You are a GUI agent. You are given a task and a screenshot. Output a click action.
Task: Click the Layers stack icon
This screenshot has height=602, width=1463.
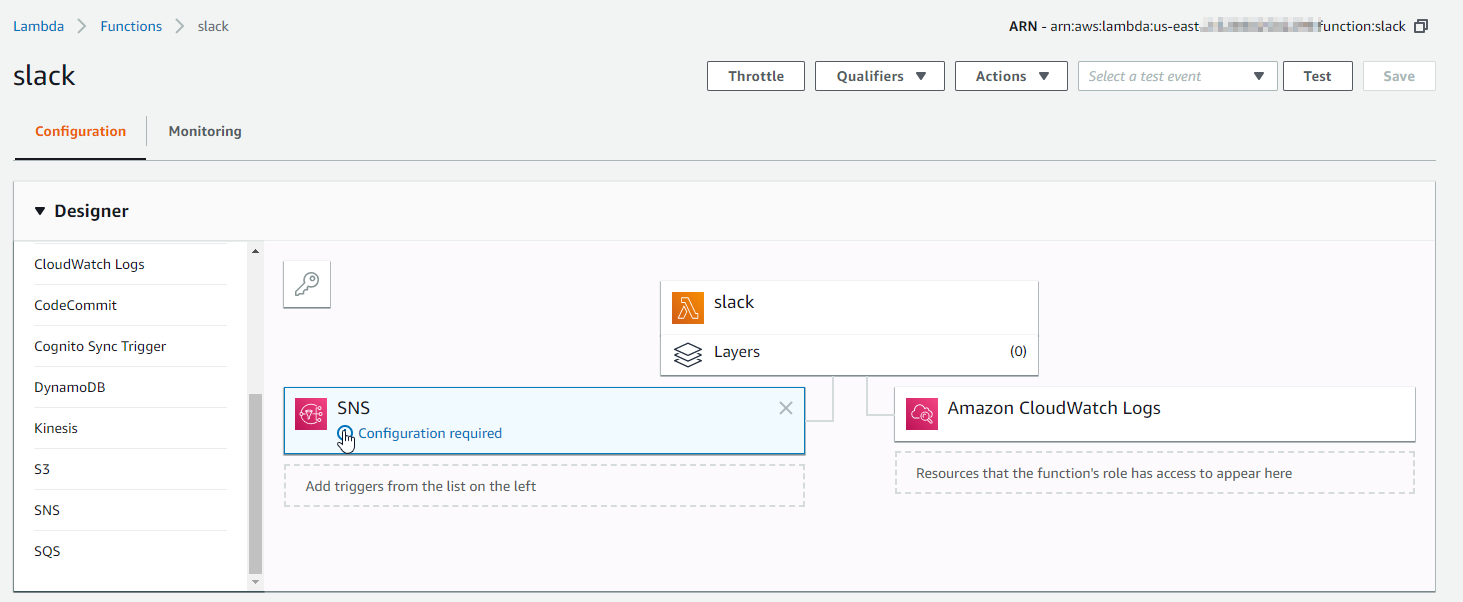(688, 354)
